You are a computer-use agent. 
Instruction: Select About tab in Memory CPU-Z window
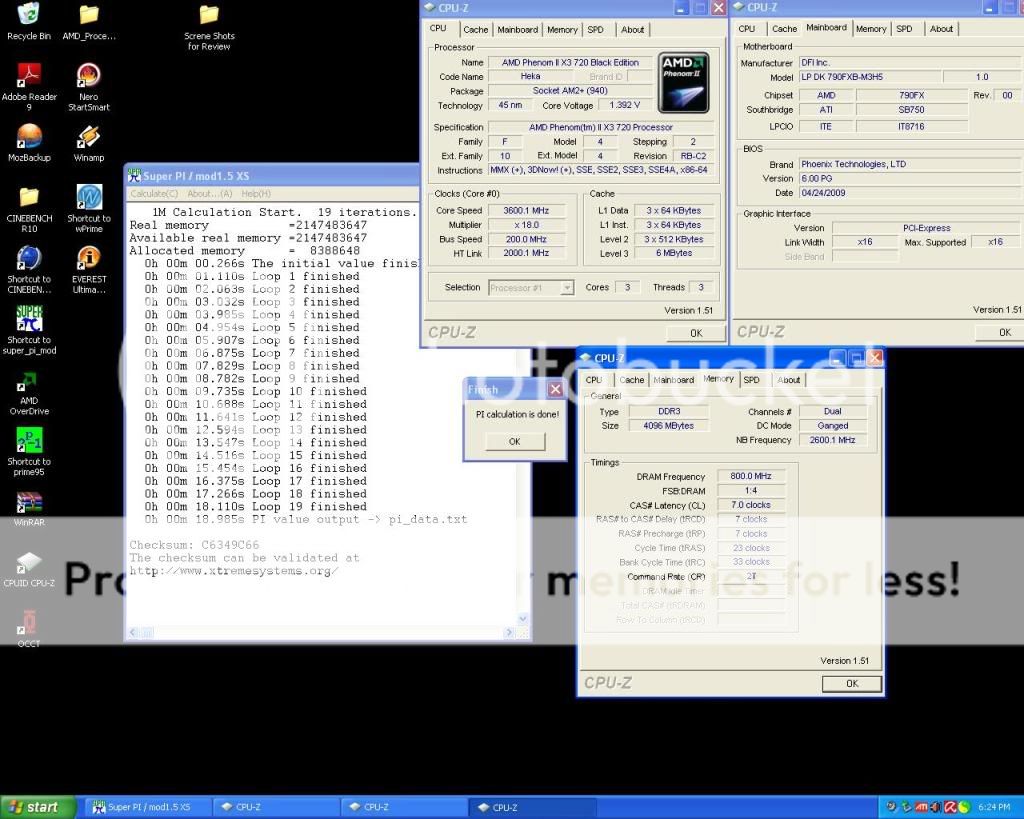tap(788, 379)
